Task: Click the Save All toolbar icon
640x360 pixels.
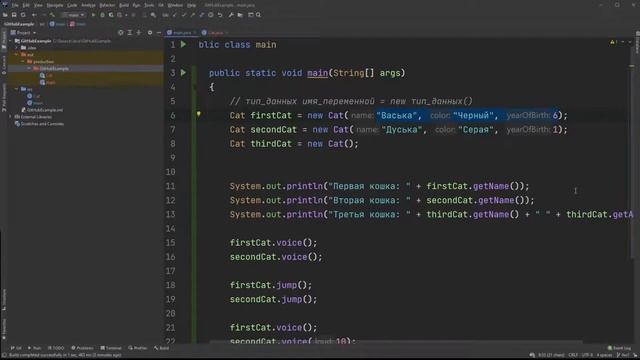Action: click(x=14, y=15)
